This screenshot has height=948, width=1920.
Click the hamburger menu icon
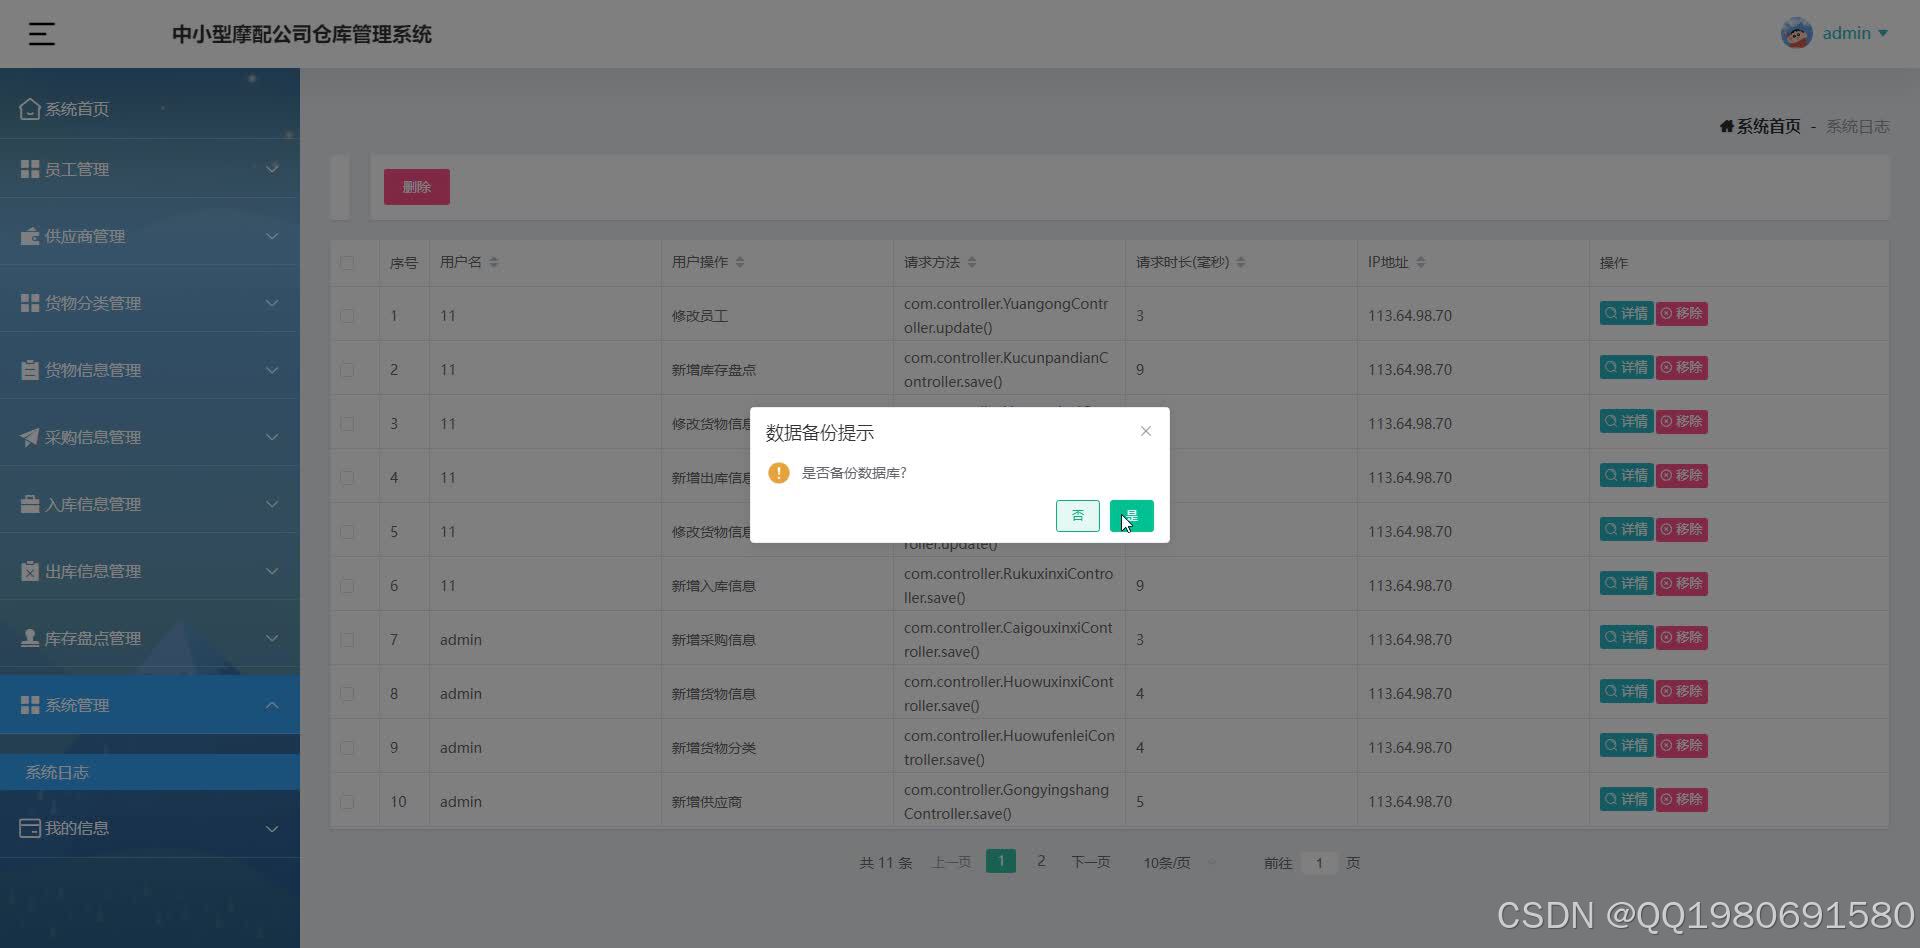(x=41, y=33)
